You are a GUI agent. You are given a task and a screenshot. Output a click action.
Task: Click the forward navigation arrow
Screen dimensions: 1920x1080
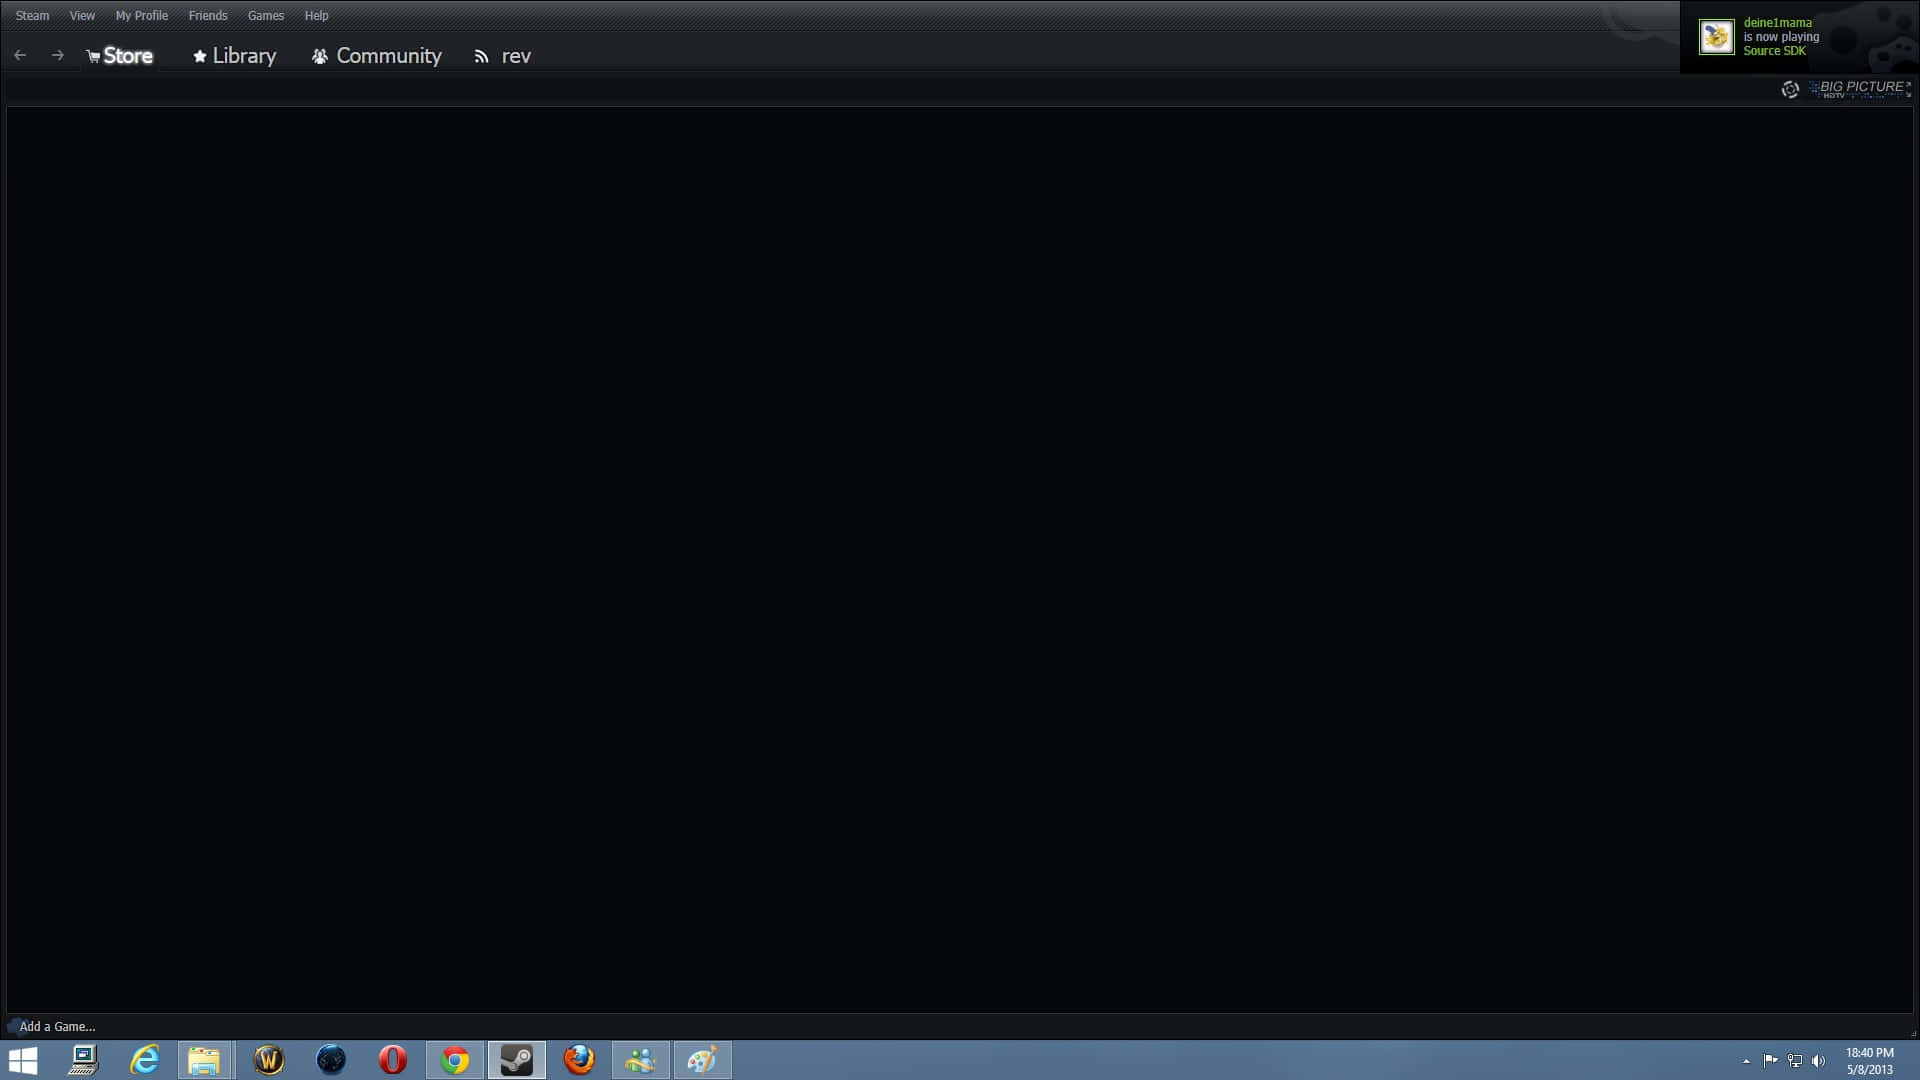pyautogui.click(x=58, y=54)
